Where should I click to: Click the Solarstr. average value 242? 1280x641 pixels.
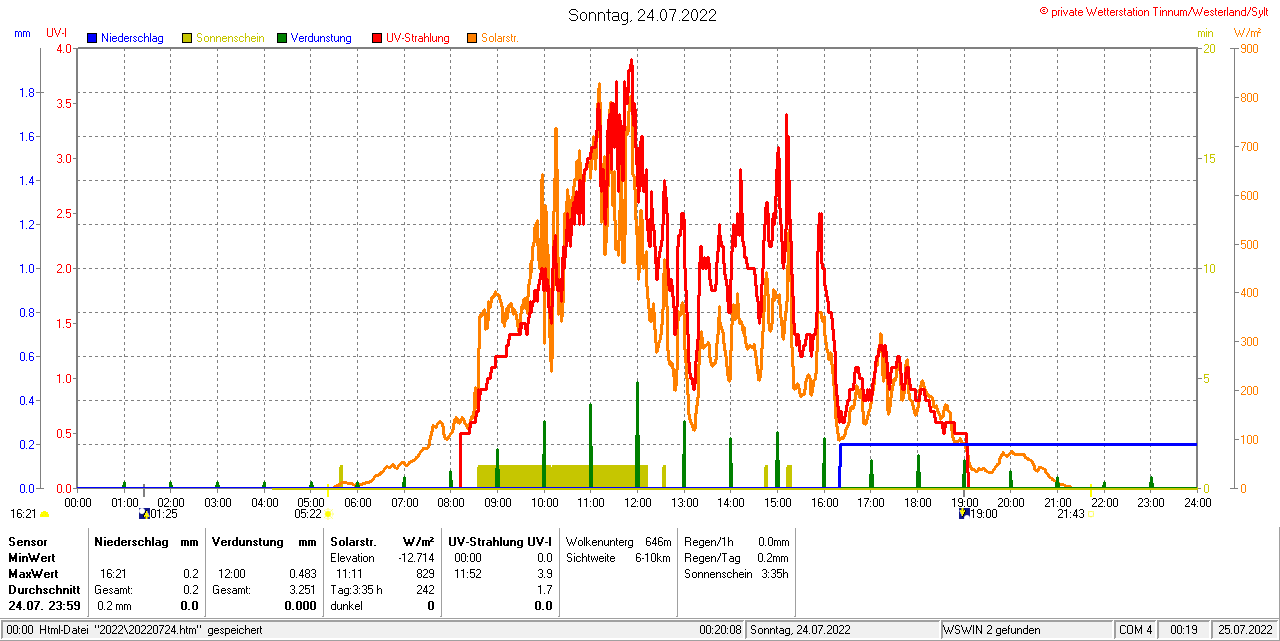pyautogui.click(x=425, y=590)
